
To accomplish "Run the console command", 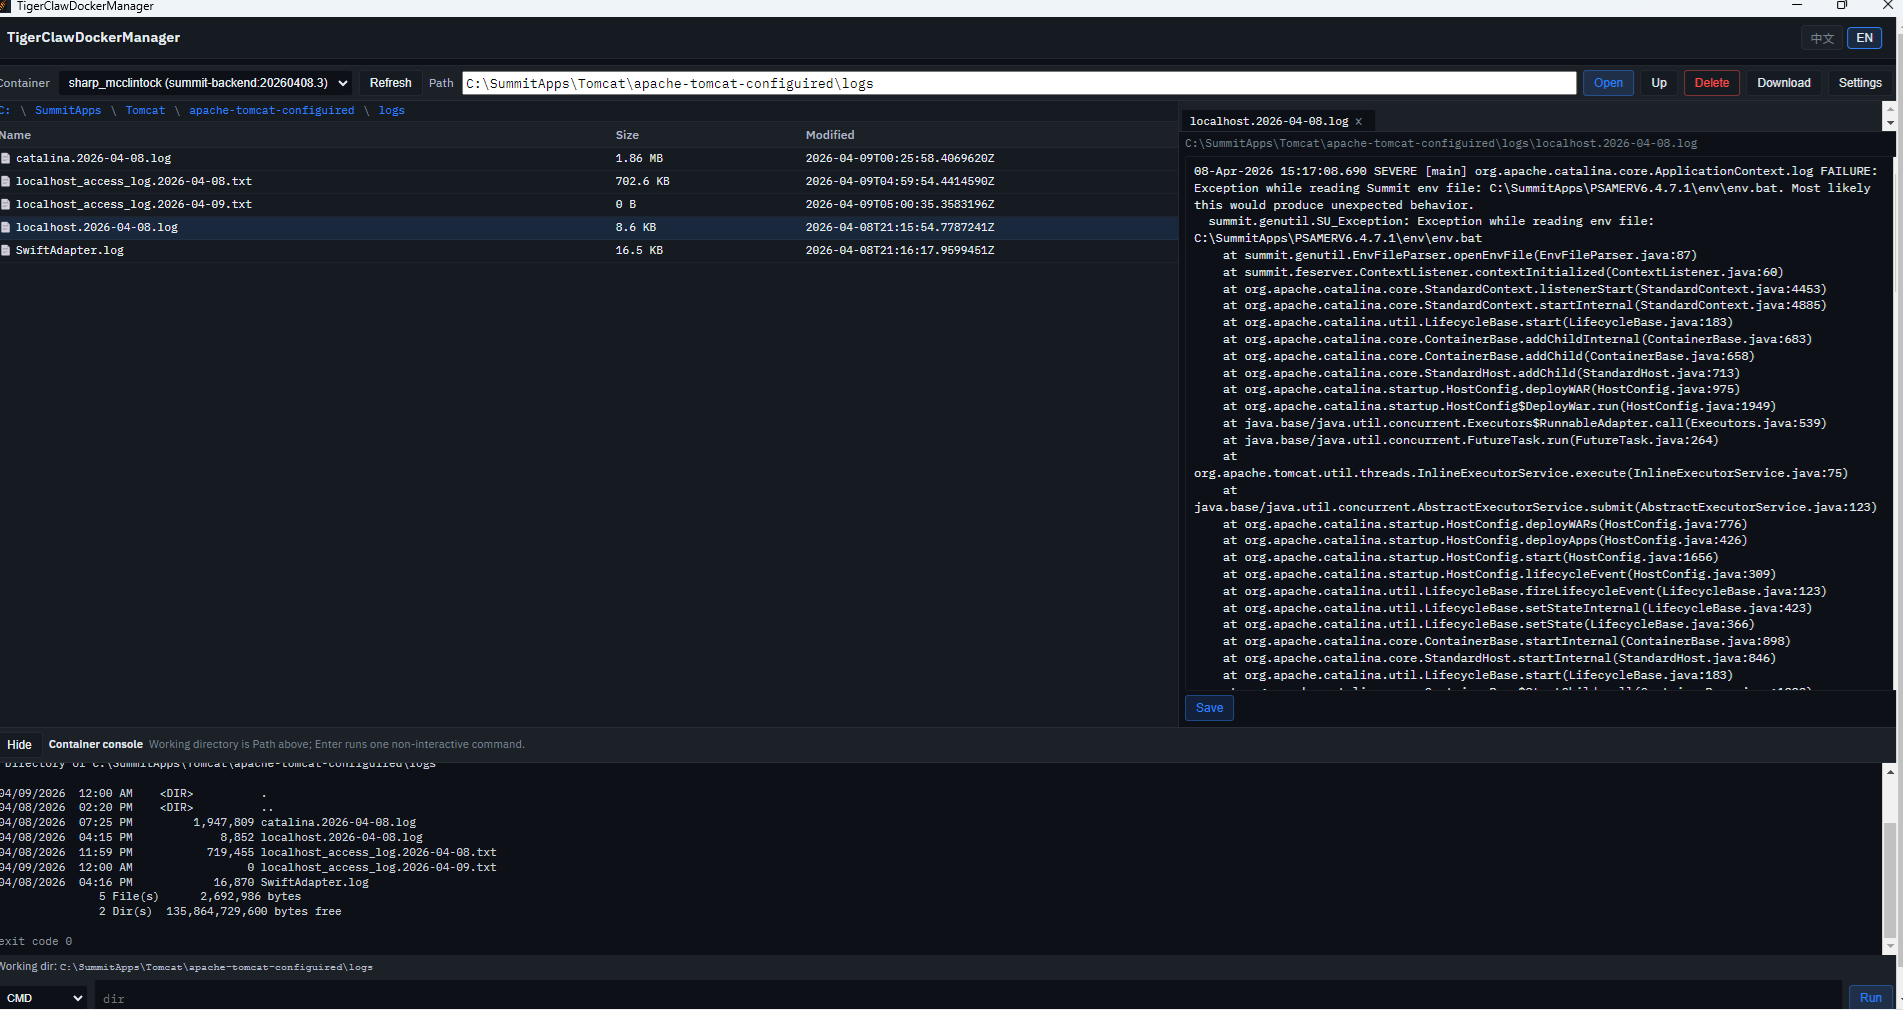I will pos(1870,998).
